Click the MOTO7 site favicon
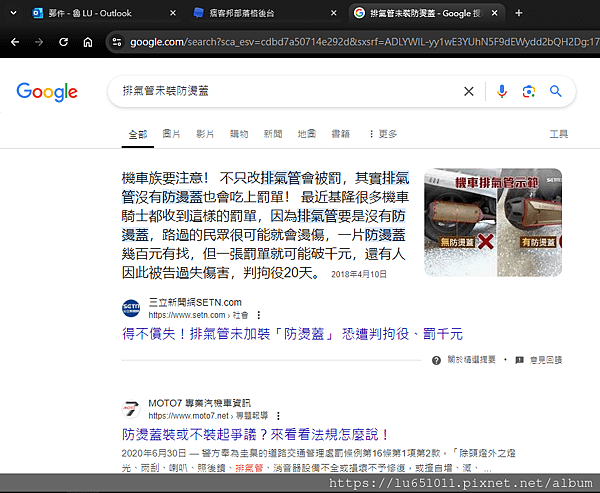Image resolution: width=600 pixels, height=493 pixels. pyautogui.click(x=131, y=409)
